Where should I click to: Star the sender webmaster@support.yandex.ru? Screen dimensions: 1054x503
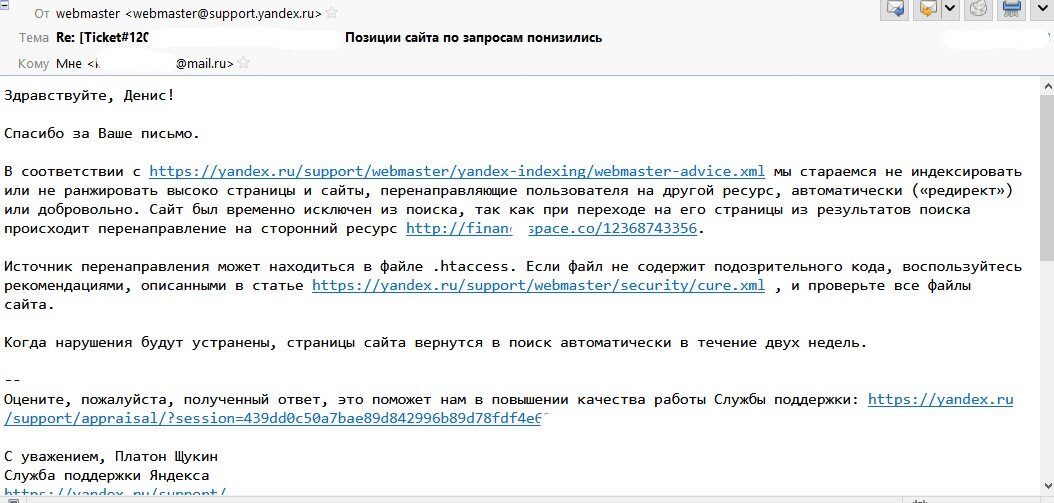(332, 13)
